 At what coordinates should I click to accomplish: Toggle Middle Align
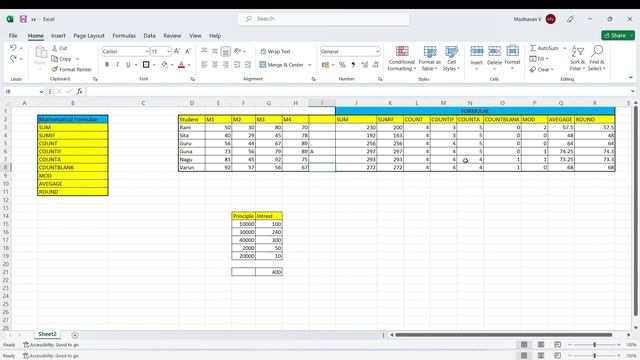click(x=215, y=51)
